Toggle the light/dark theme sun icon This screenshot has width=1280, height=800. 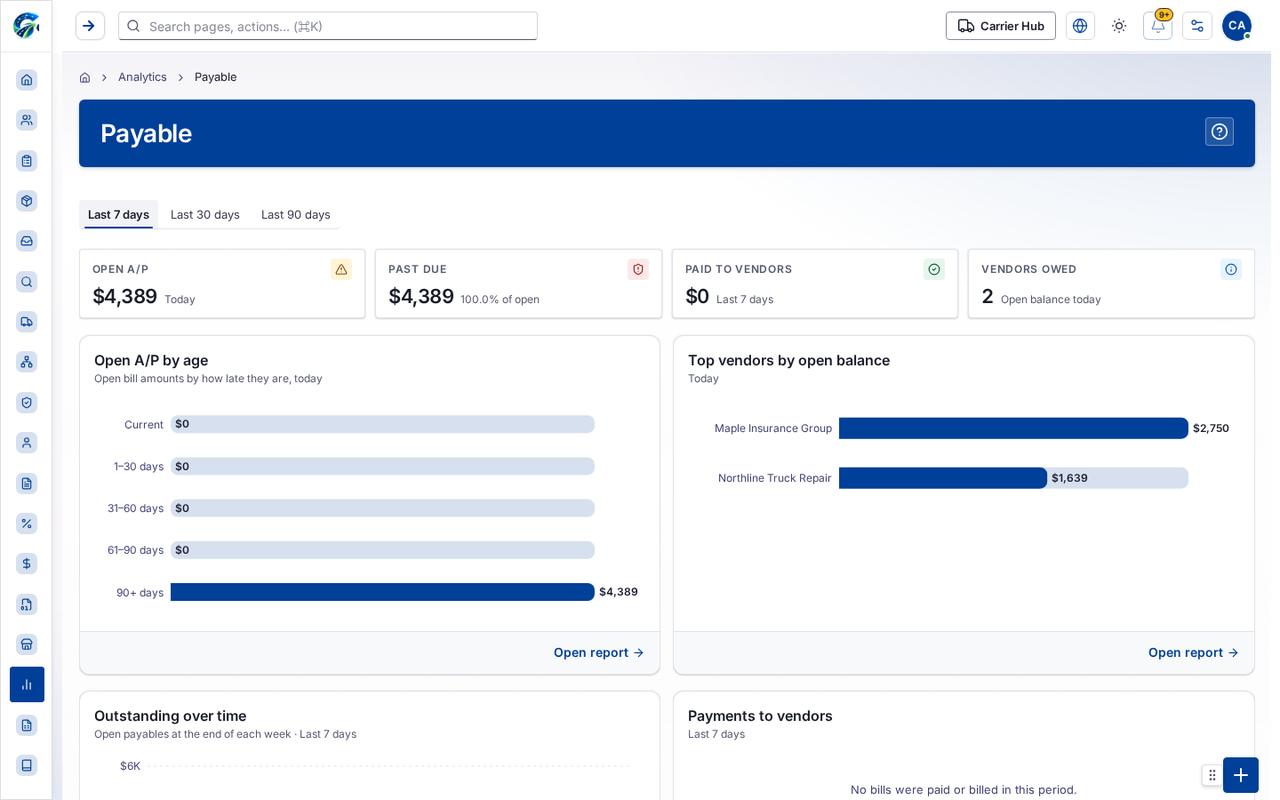coord(1119,26)
